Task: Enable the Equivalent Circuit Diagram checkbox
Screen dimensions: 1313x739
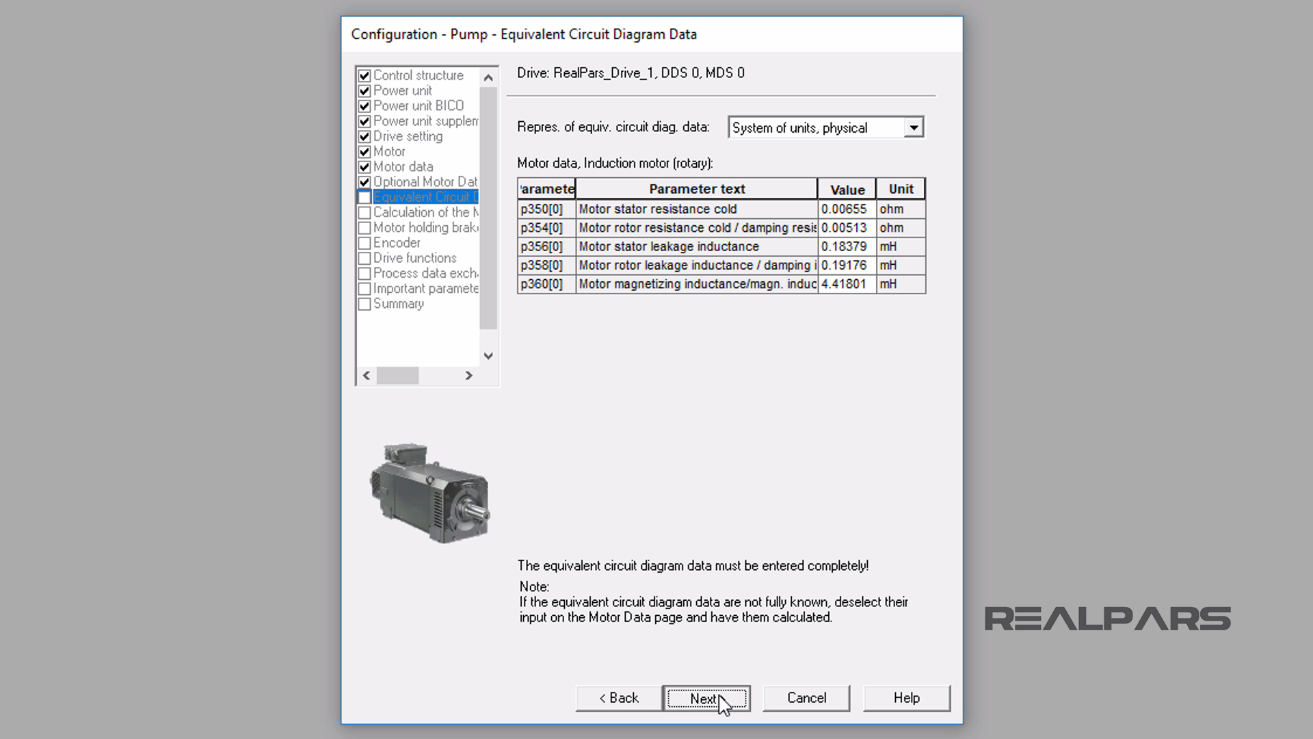Action: tap(365, 197)
